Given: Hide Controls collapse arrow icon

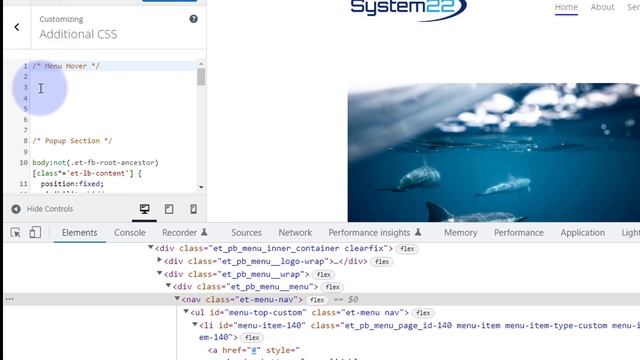Looking at the screenshot, I should pyautogui.click(x=16, y=209).
